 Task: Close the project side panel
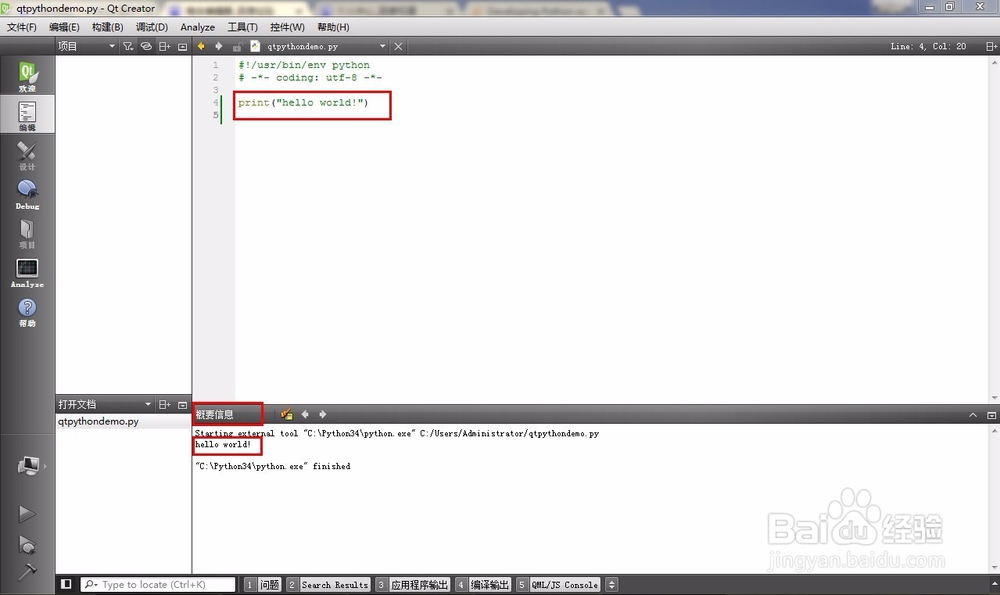coord(182,46)
